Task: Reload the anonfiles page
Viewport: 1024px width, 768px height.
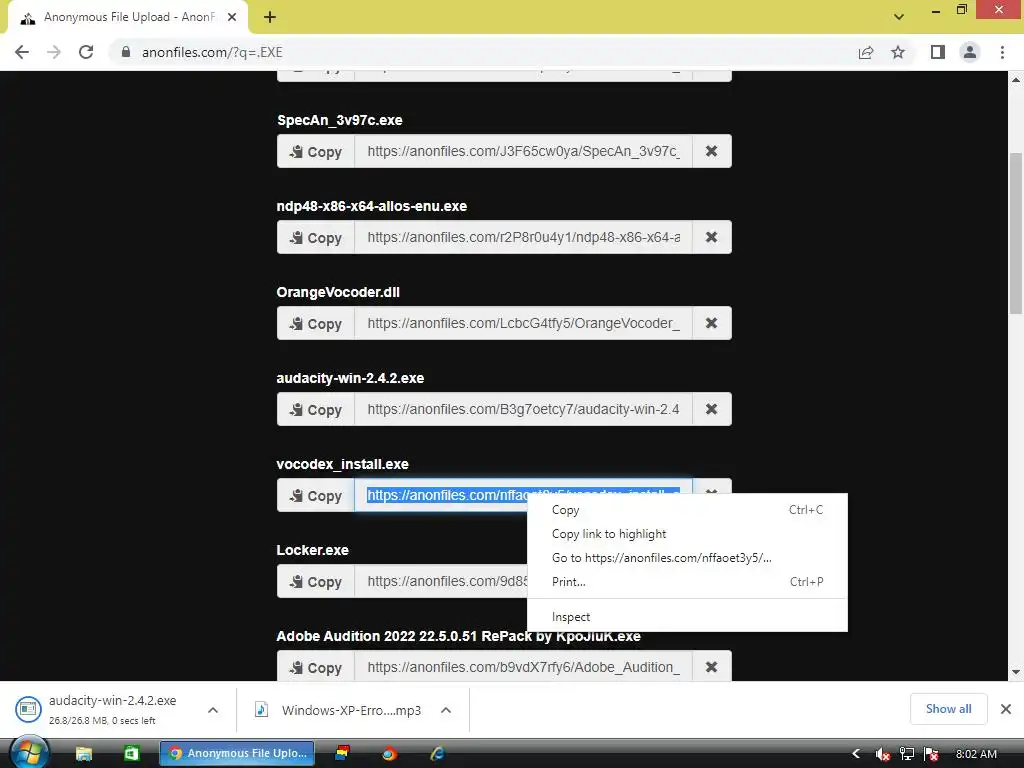Action: [x=86, y=52]
